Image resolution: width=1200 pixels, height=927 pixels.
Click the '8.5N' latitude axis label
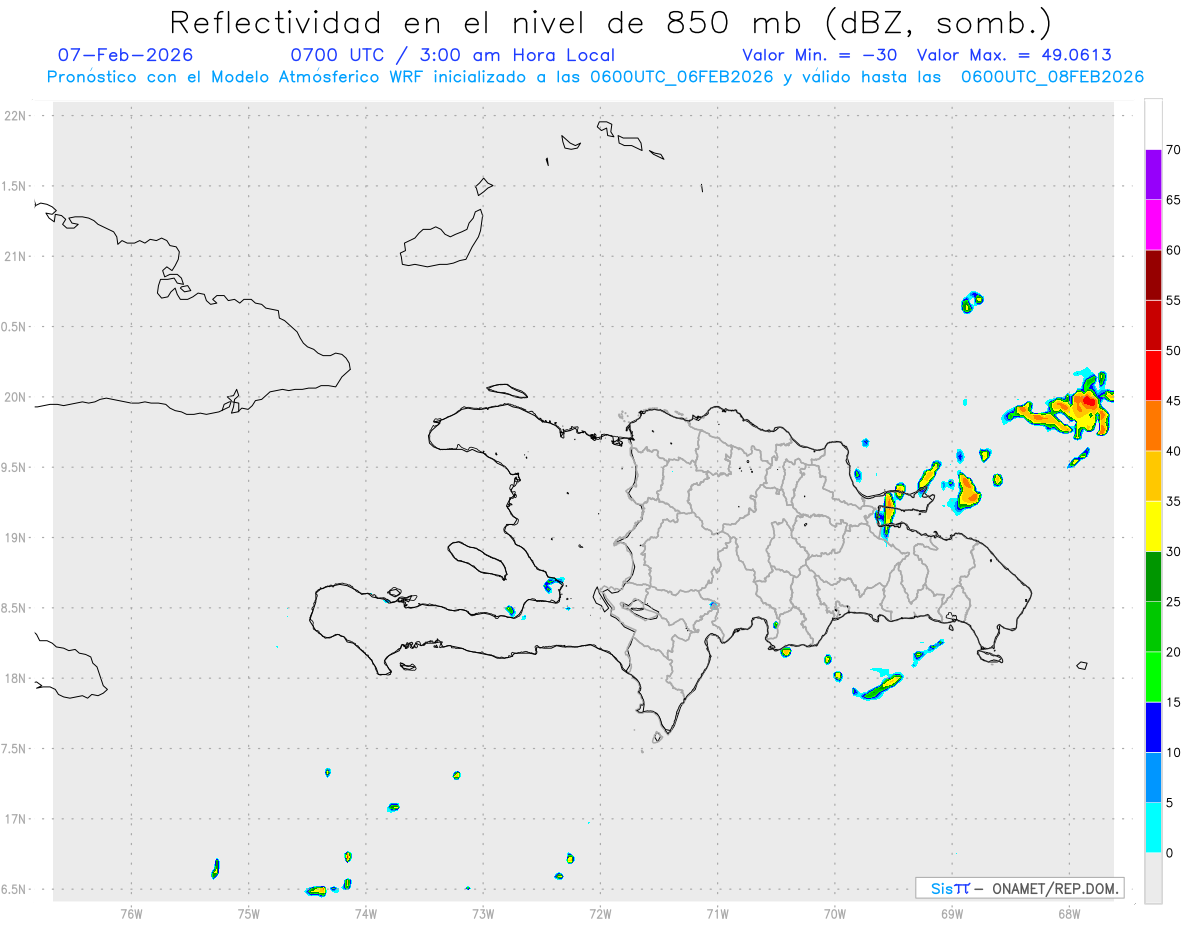[x=15, y=608]
